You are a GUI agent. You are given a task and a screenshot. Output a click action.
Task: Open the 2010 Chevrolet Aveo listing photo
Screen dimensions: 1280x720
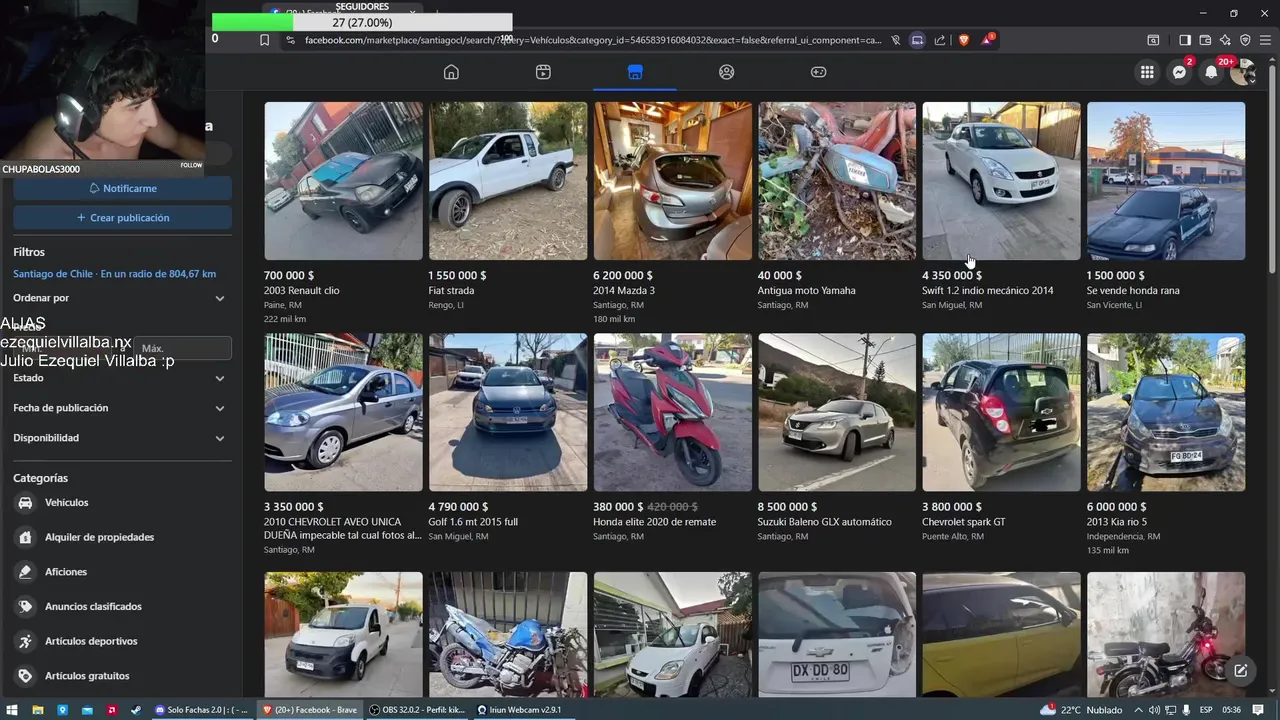pyautogui.click(x=343, y=412)
